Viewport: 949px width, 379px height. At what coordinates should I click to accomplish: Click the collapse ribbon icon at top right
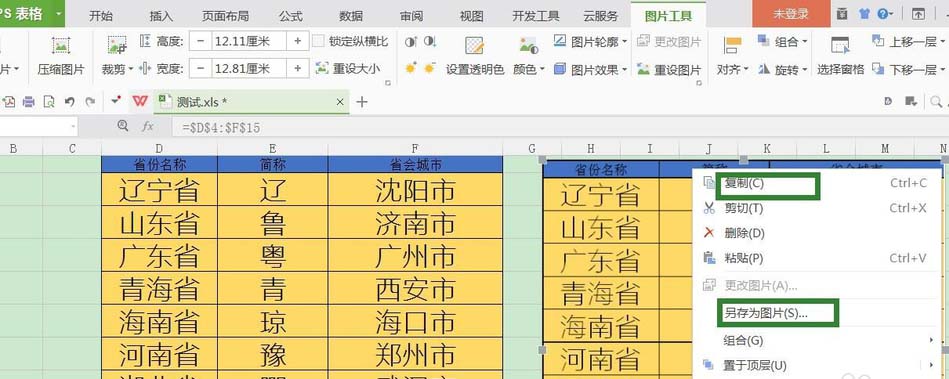coord(918,14)
